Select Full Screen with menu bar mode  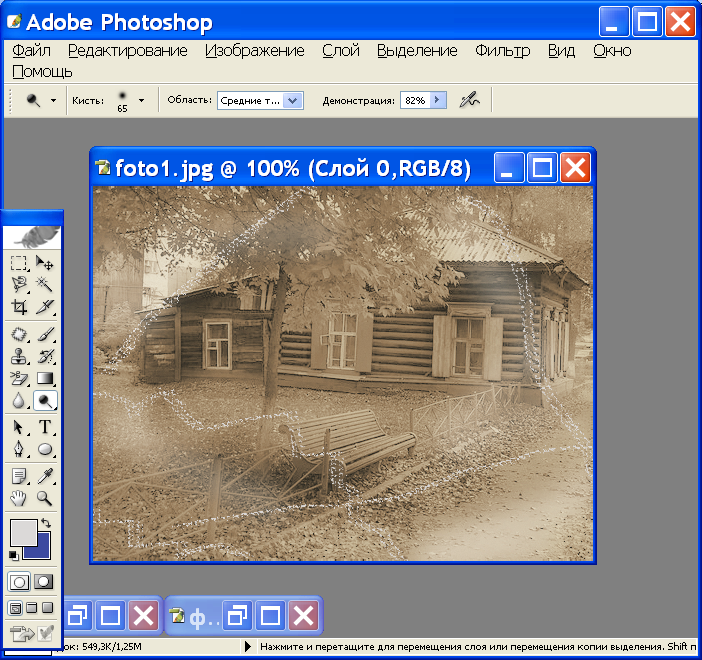tap(31, 608)
